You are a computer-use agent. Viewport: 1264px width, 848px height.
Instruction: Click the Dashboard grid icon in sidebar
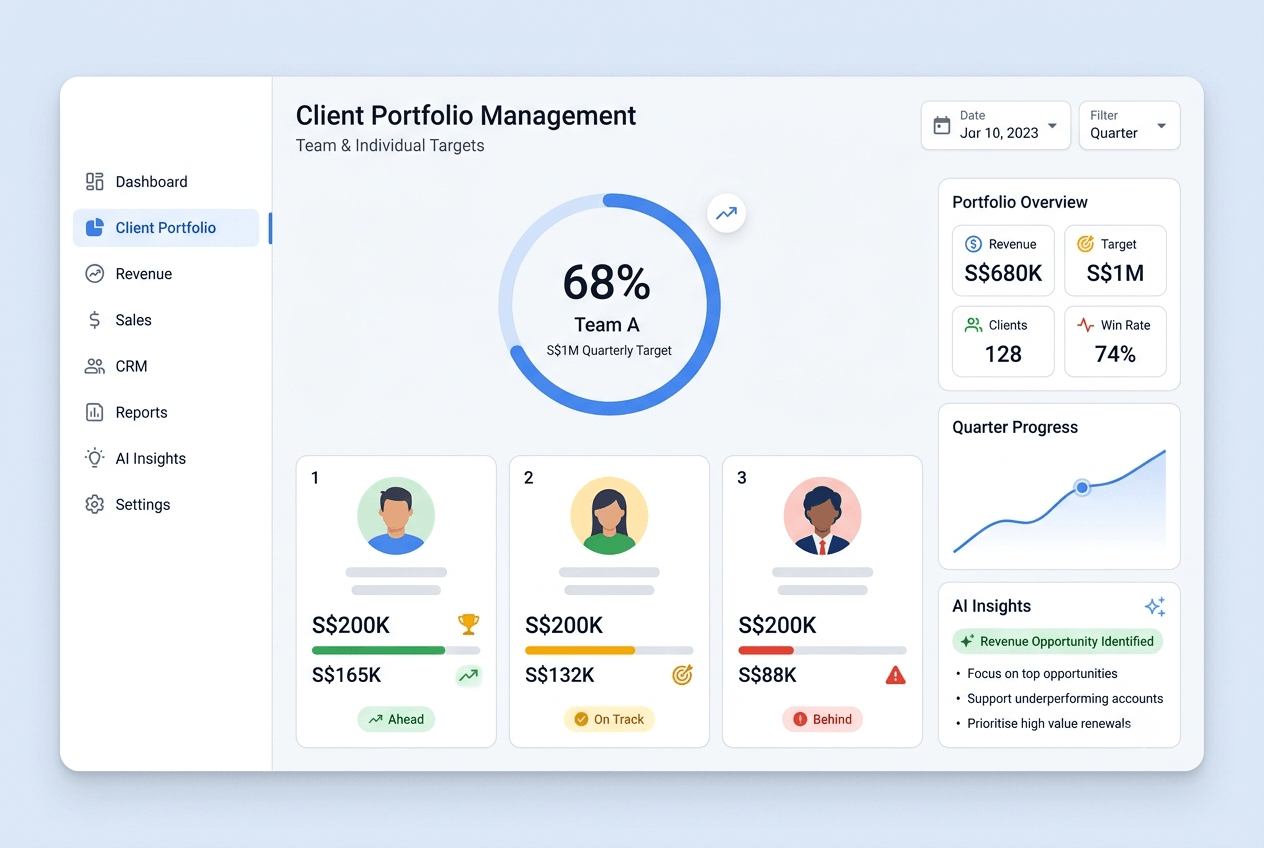95,181
